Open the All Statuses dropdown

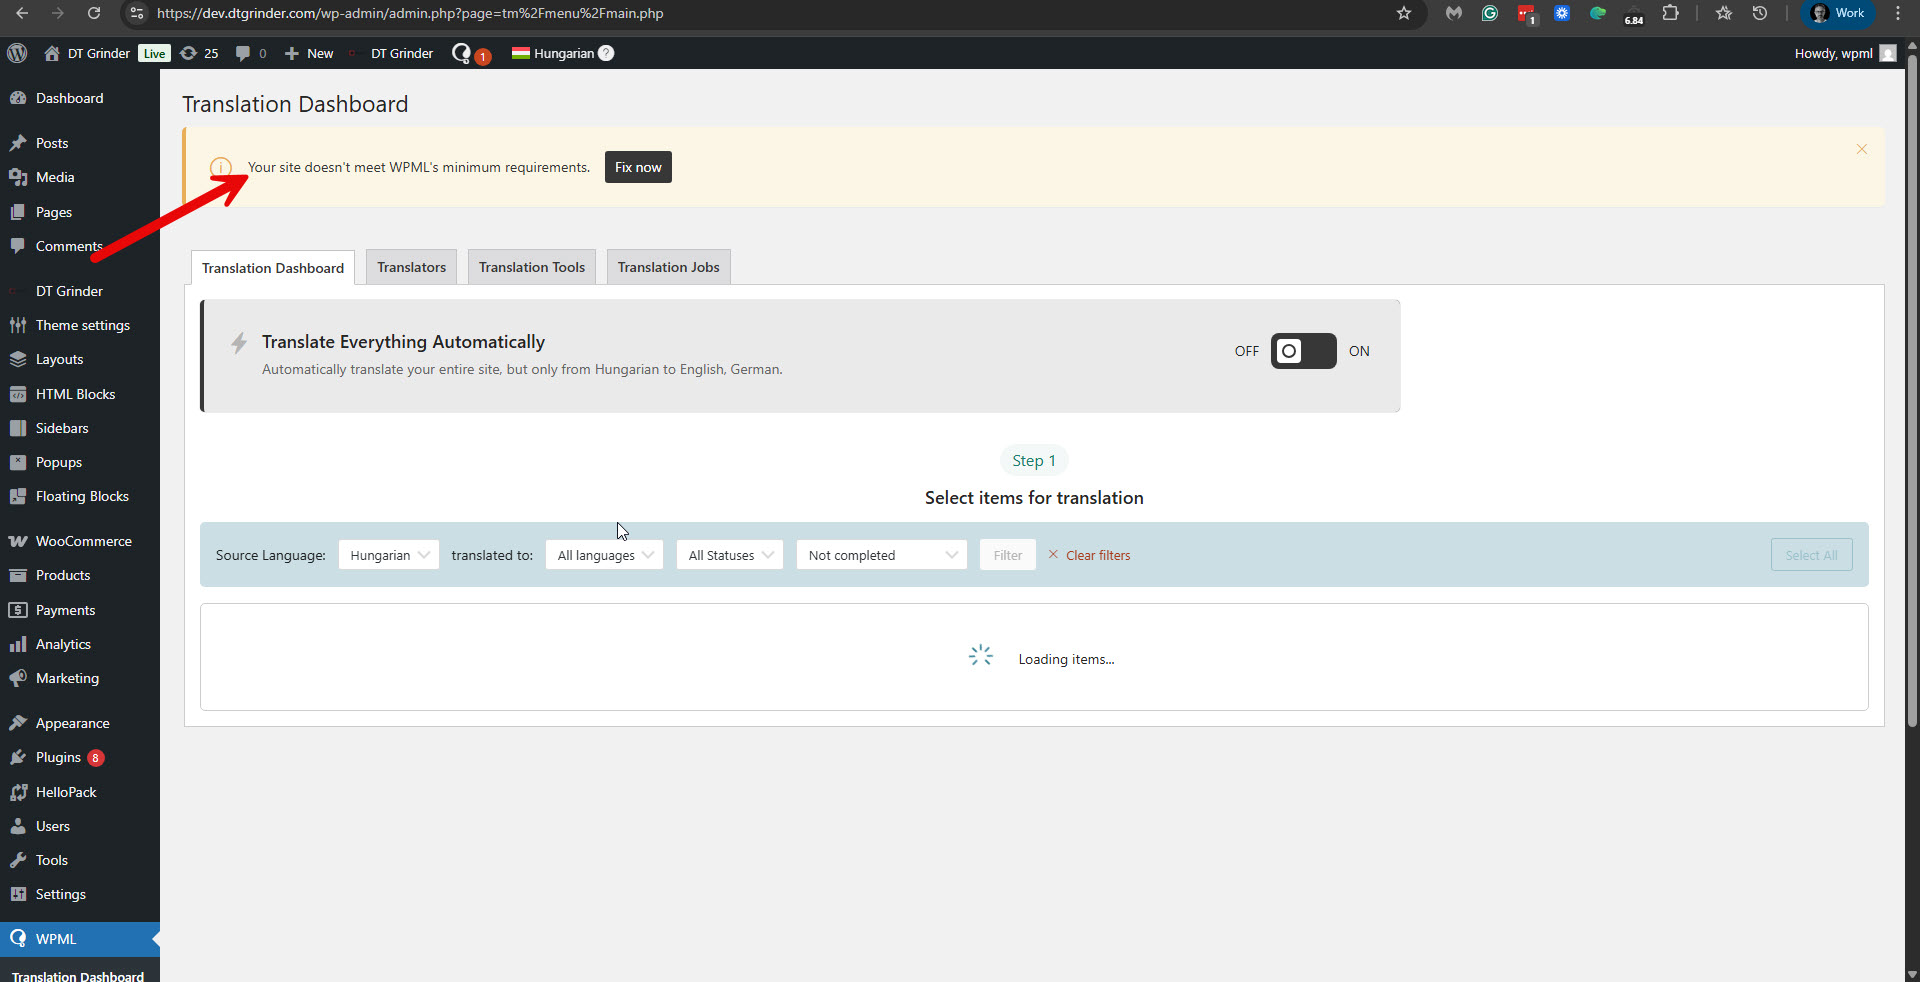730,555
